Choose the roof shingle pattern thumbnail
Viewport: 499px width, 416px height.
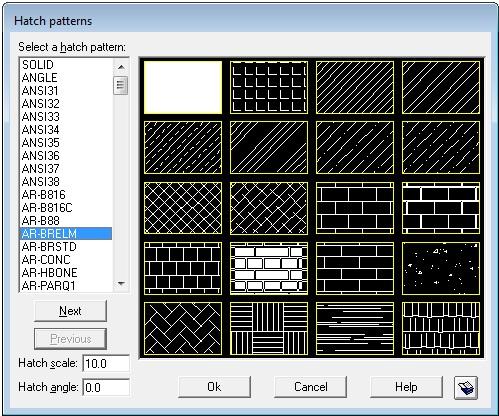pos(441,329)
